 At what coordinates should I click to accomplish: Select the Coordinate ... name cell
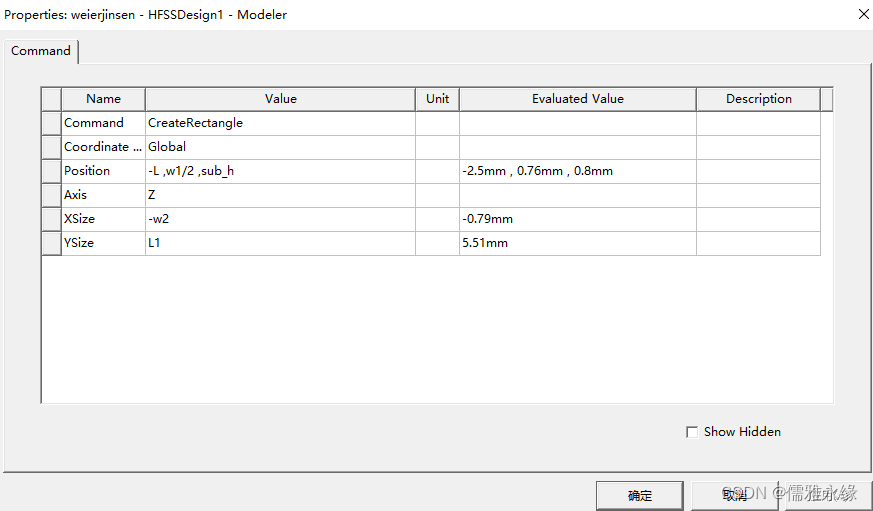click(x=104, y=148)
